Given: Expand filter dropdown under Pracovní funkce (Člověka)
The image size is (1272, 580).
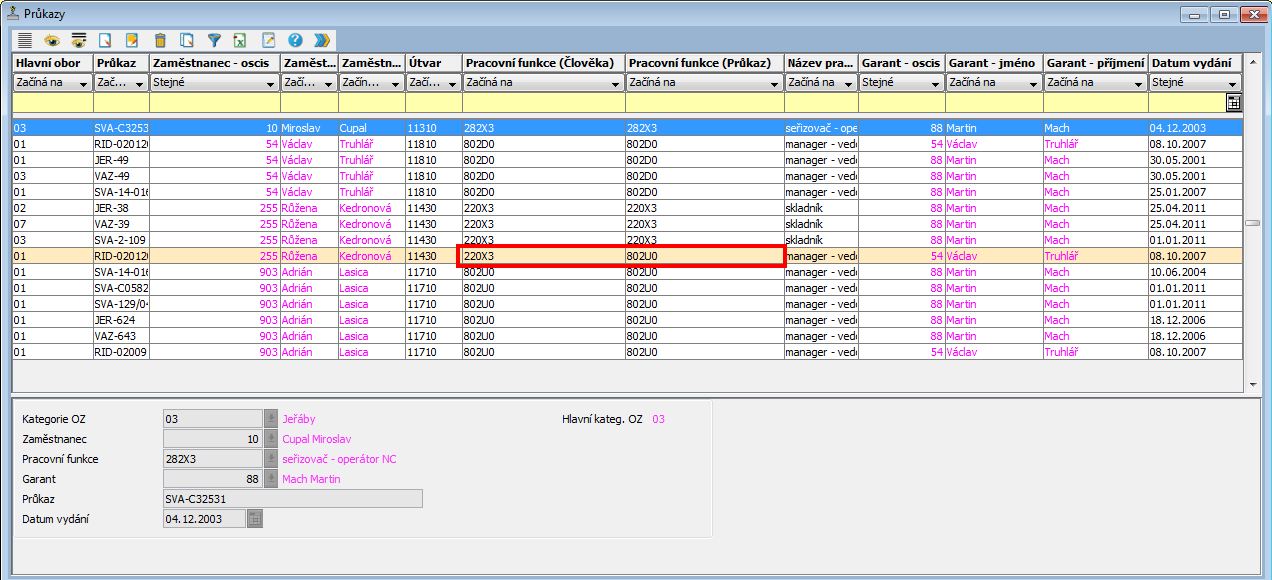Looking at the screenshot, I should coord(616,83).
